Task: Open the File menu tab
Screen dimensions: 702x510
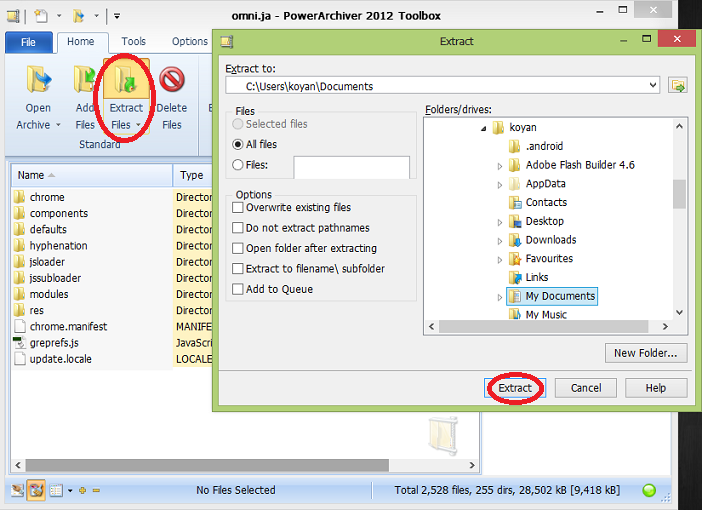Action: (28, 43)
